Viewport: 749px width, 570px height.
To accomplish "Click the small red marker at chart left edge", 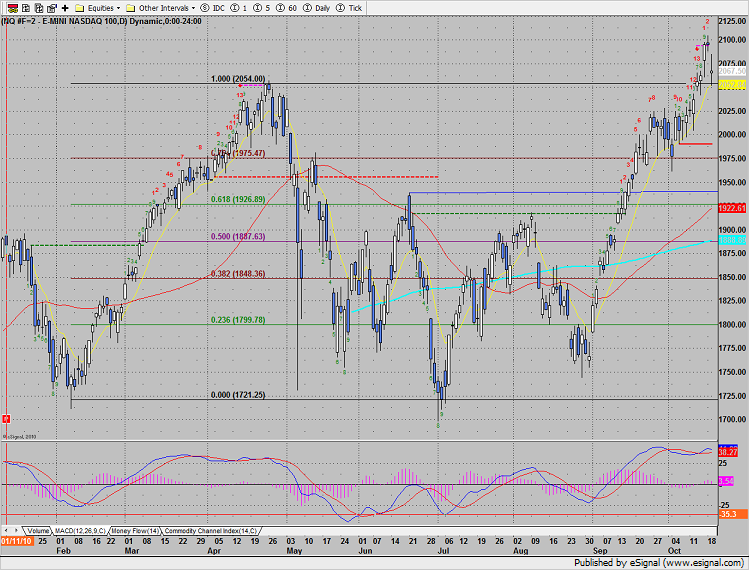I will tap(6, 419).
